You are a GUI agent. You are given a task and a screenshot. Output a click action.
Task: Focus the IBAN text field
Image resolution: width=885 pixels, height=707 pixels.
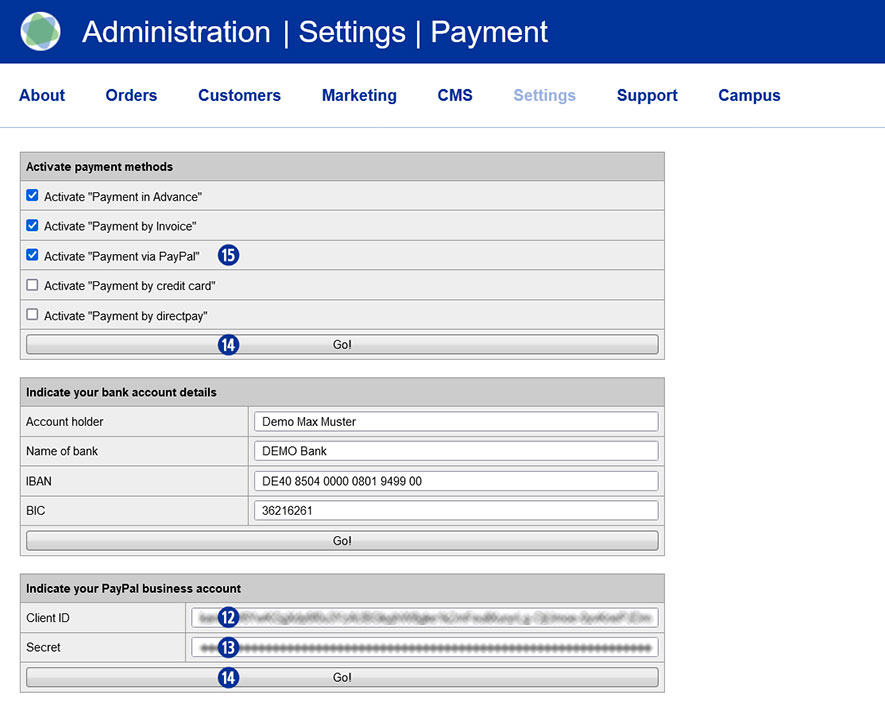[x=456, y=481]
